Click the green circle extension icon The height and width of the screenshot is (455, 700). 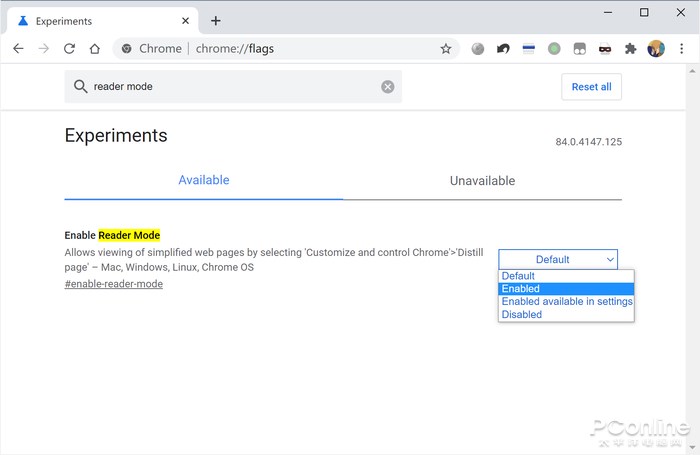coord(554,49)
